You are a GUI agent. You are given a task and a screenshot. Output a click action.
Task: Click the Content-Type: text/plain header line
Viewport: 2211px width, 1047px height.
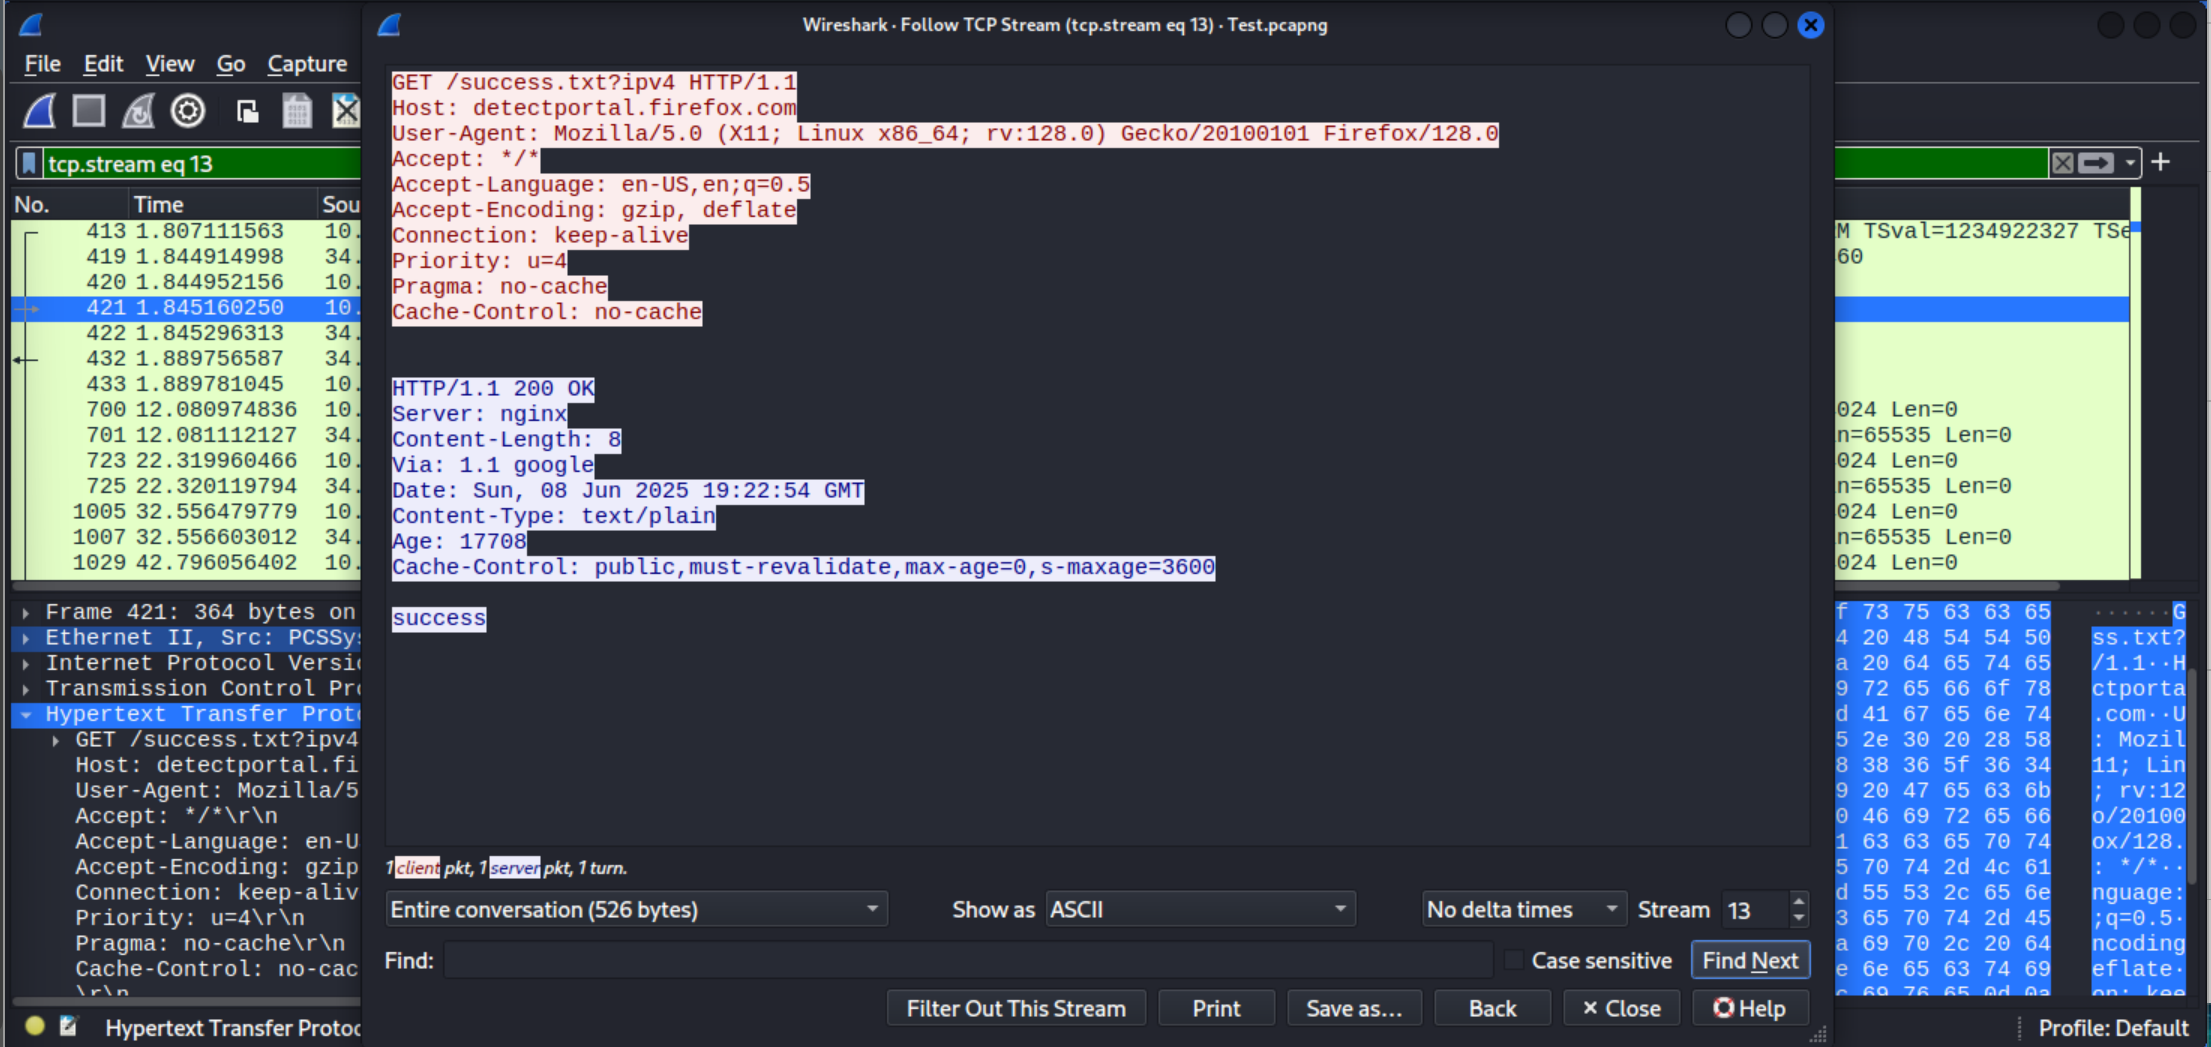[x=554, y=516]
